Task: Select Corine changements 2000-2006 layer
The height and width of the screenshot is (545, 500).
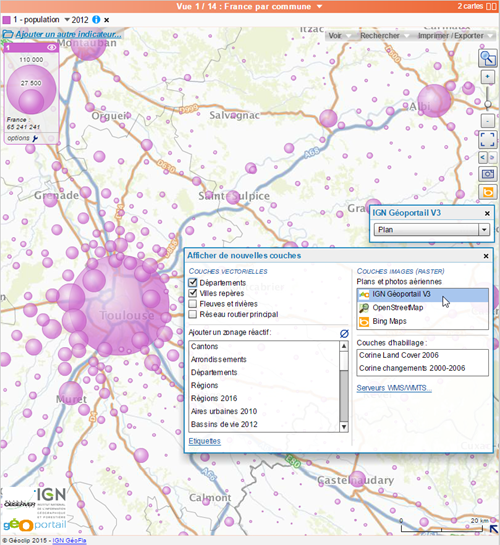Action: 423,368
